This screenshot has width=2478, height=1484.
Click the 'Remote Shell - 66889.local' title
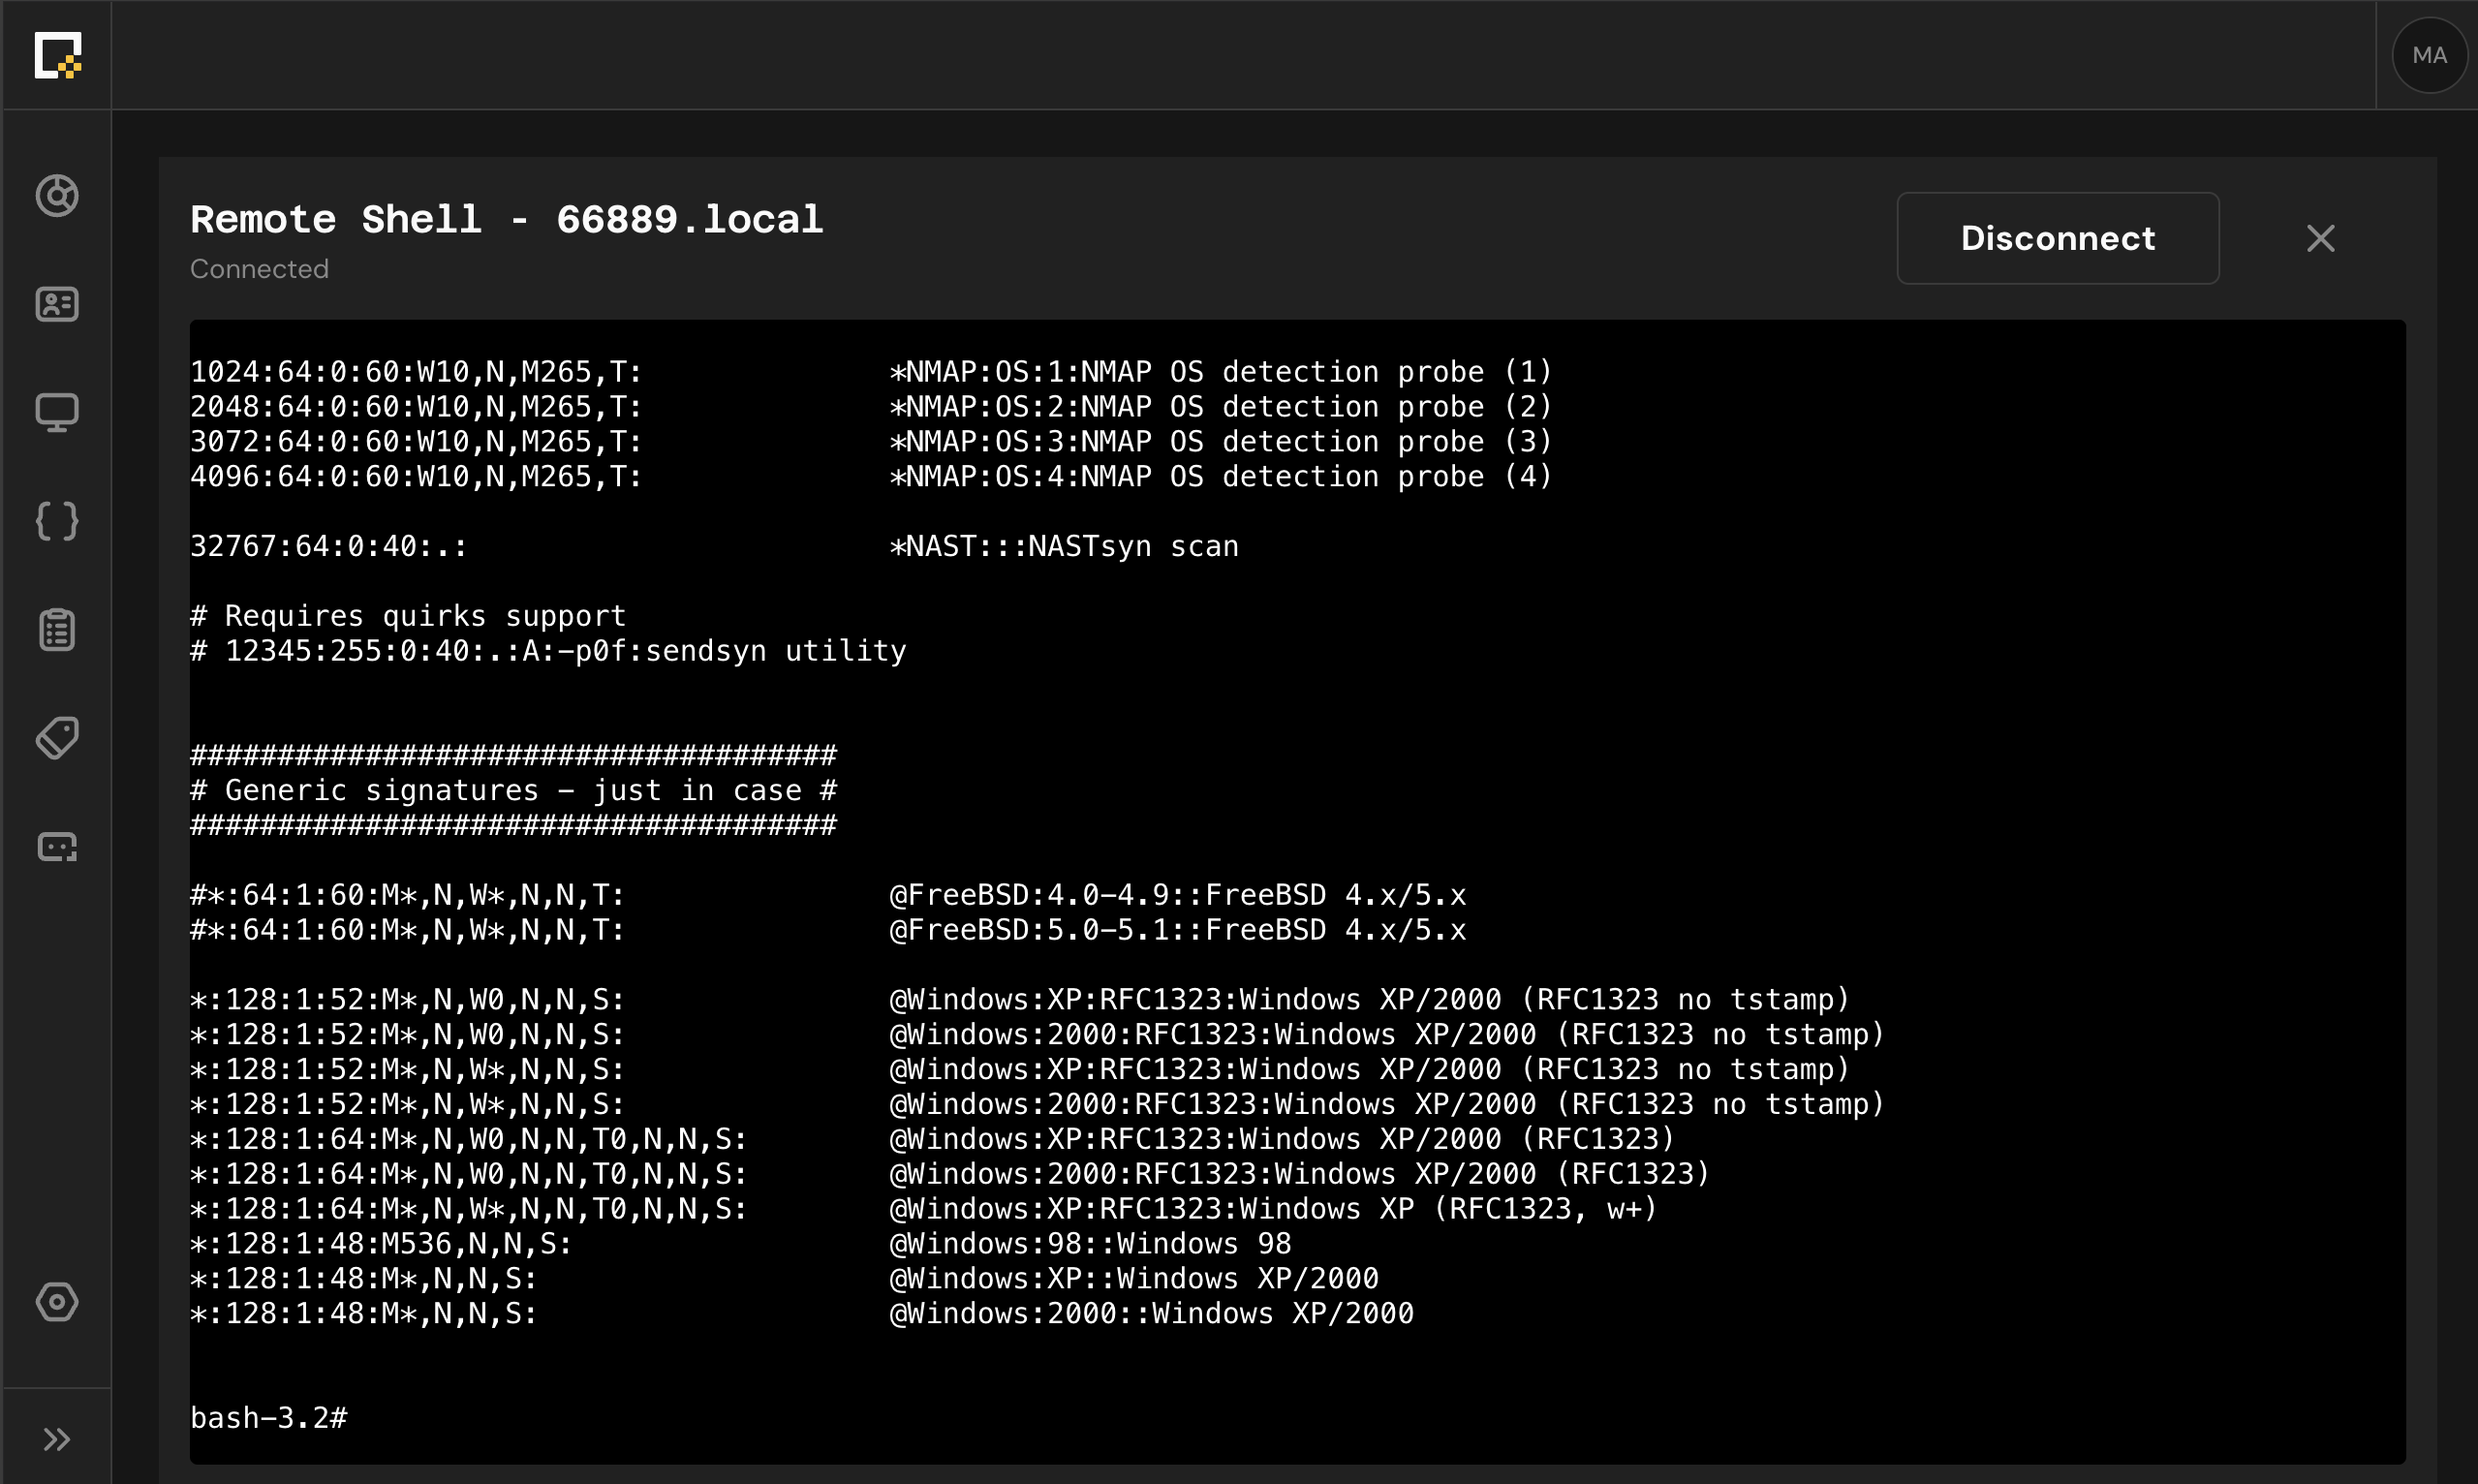point(506,220)
